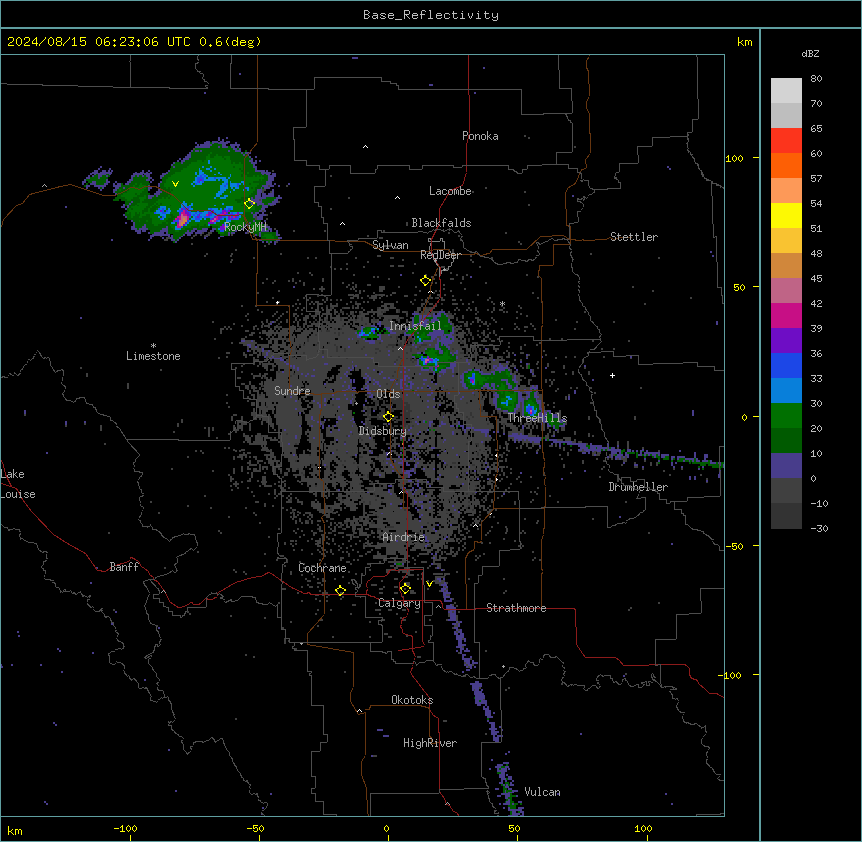
Task: Click the Drumheller label
Action: pos(638,487)
